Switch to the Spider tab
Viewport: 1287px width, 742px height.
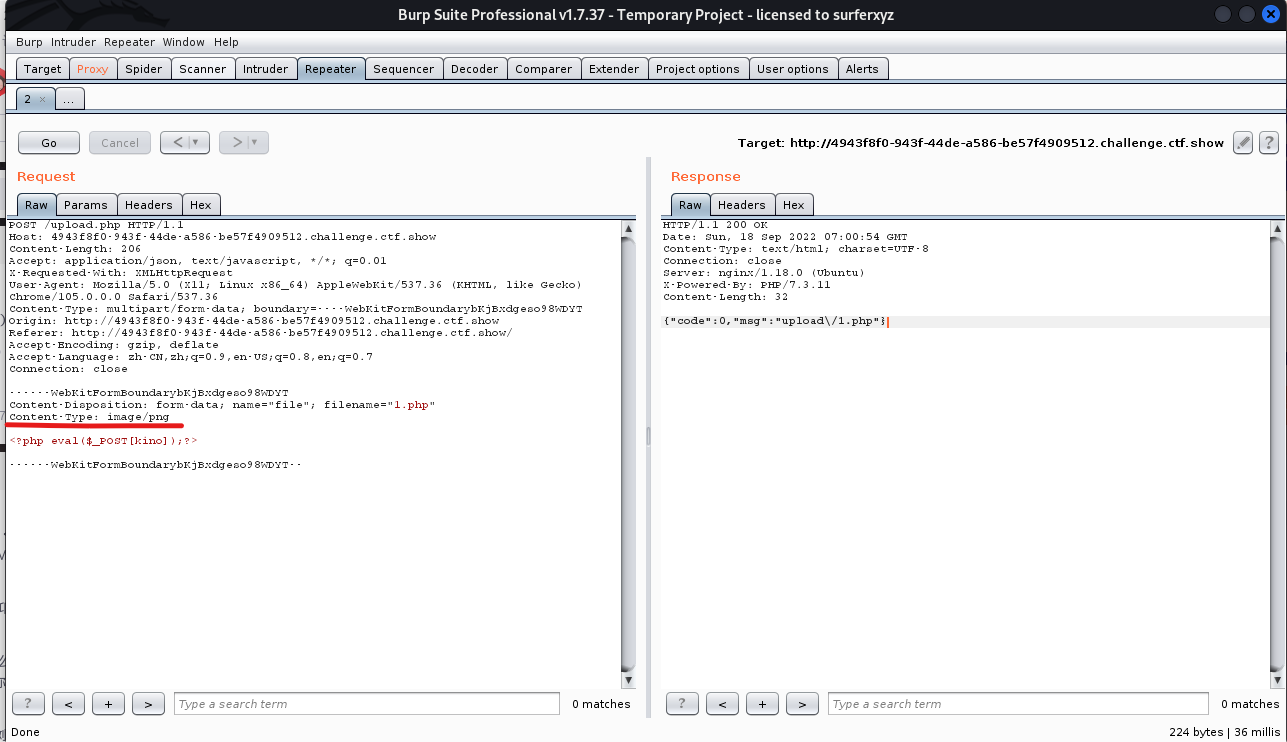pos(143,69)
